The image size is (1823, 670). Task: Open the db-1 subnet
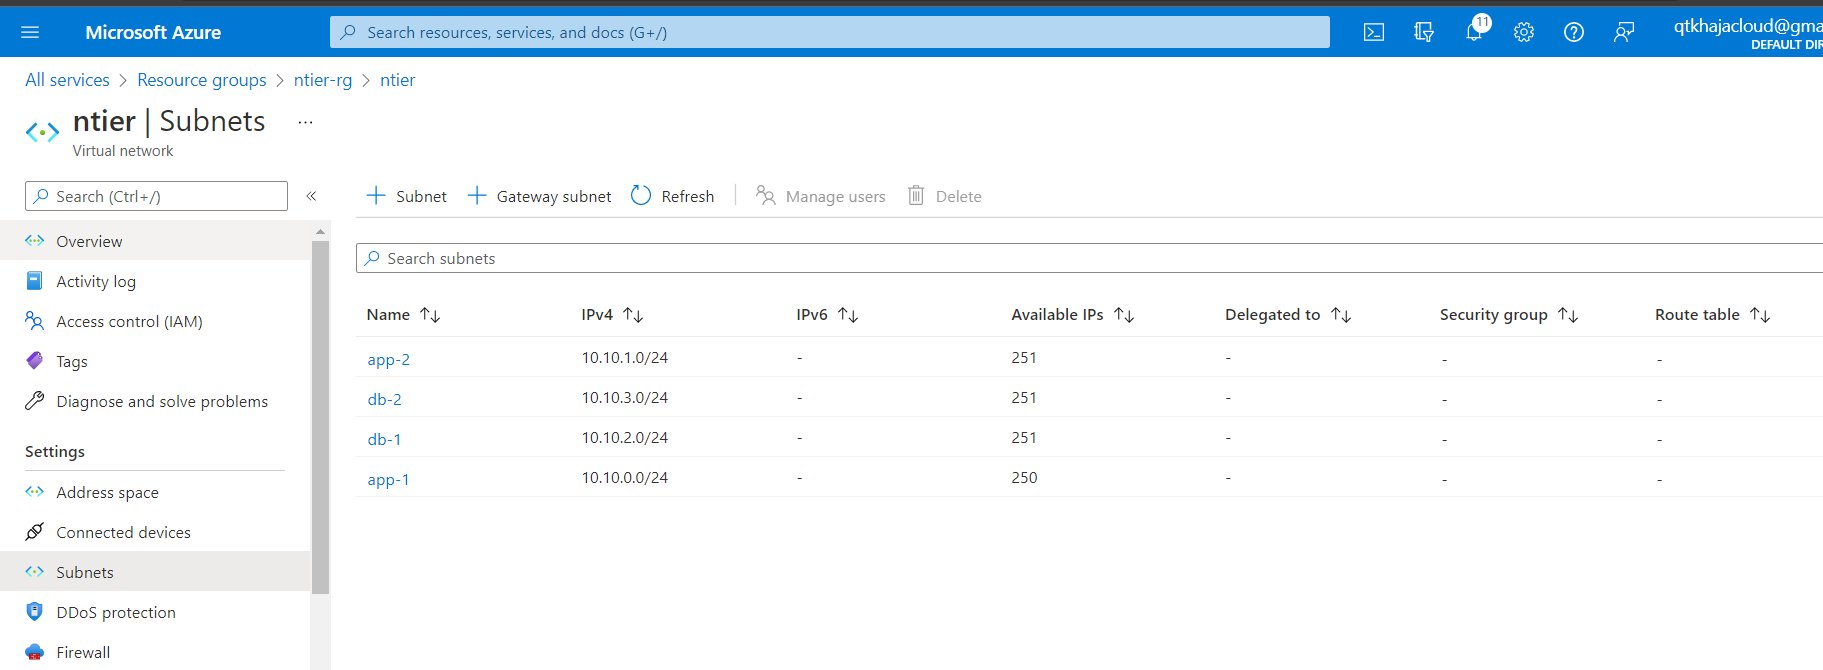point(385,439)
